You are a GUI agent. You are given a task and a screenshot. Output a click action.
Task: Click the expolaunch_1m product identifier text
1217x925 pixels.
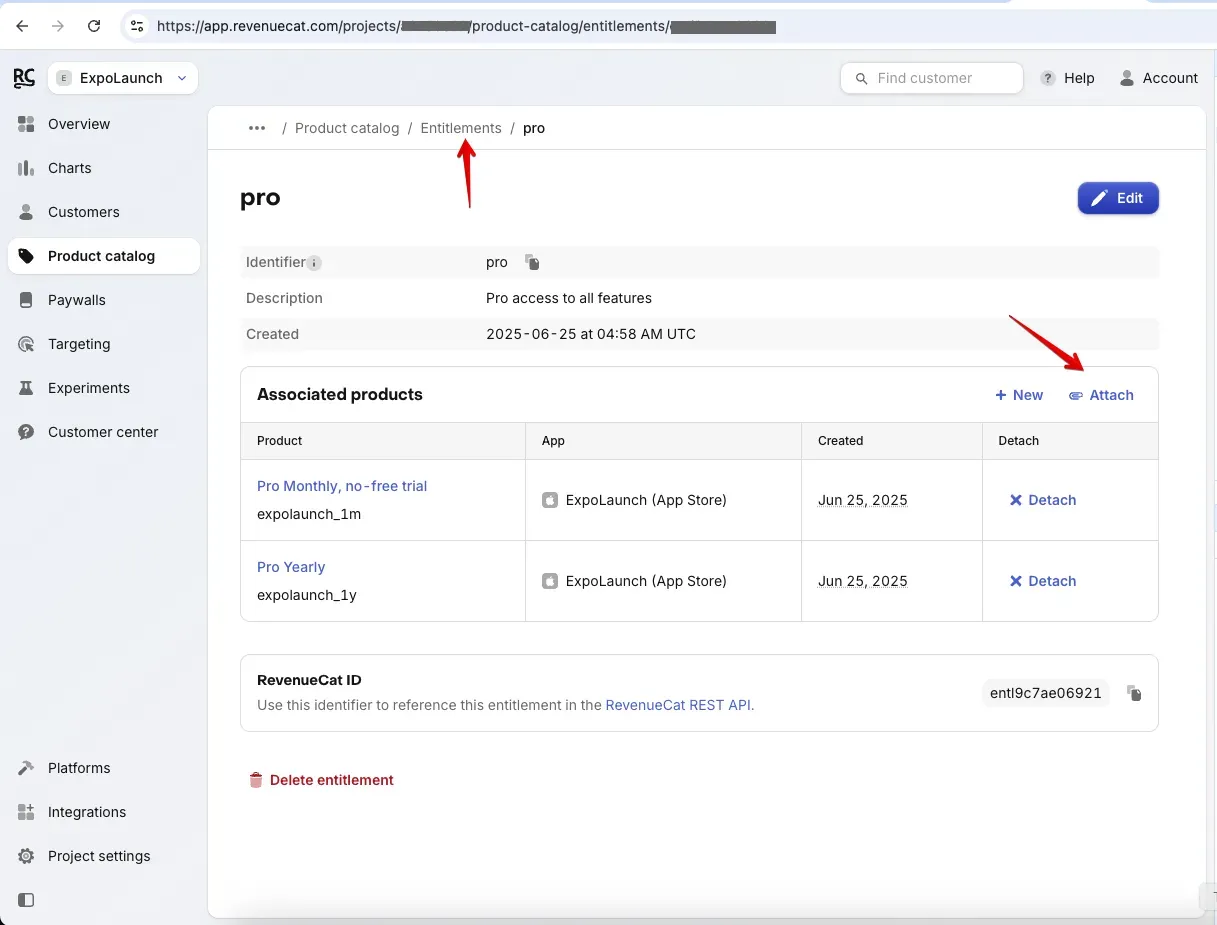tap(309, 514)
